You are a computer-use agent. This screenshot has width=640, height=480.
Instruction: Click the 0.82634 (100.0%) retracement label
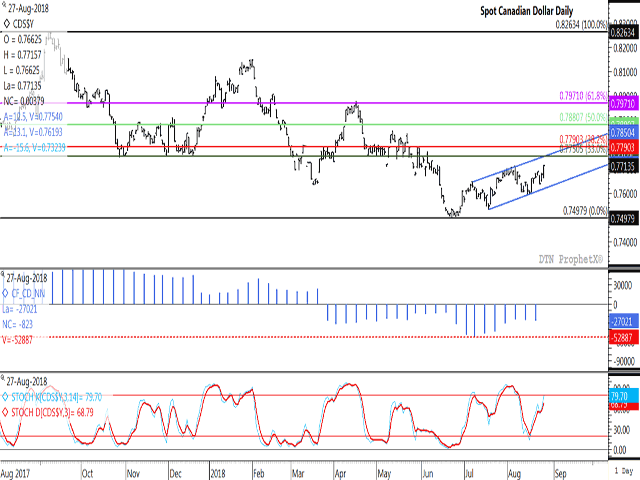(581, 25)
